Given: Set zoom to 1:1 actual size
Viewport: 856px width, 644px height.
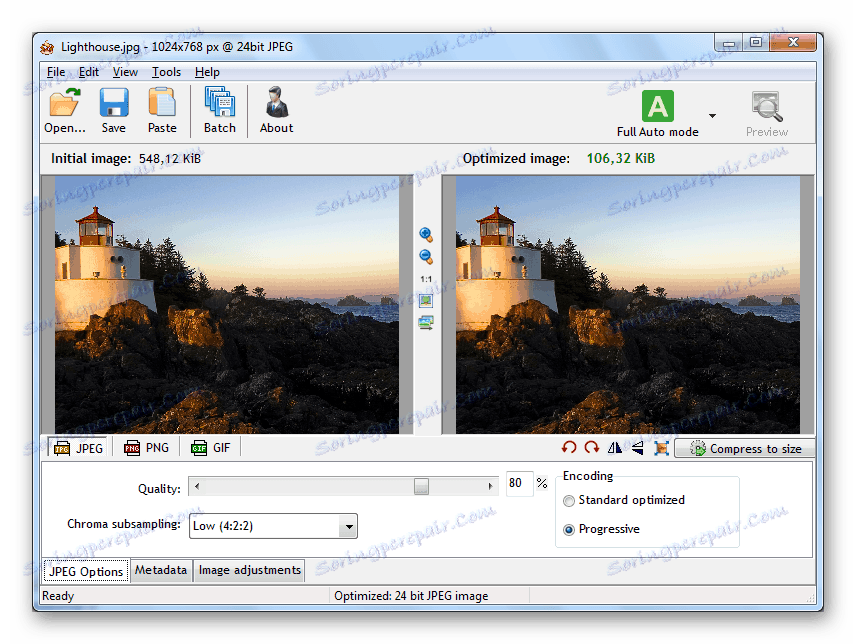Looking at the screenshot, I should point(426,279).
